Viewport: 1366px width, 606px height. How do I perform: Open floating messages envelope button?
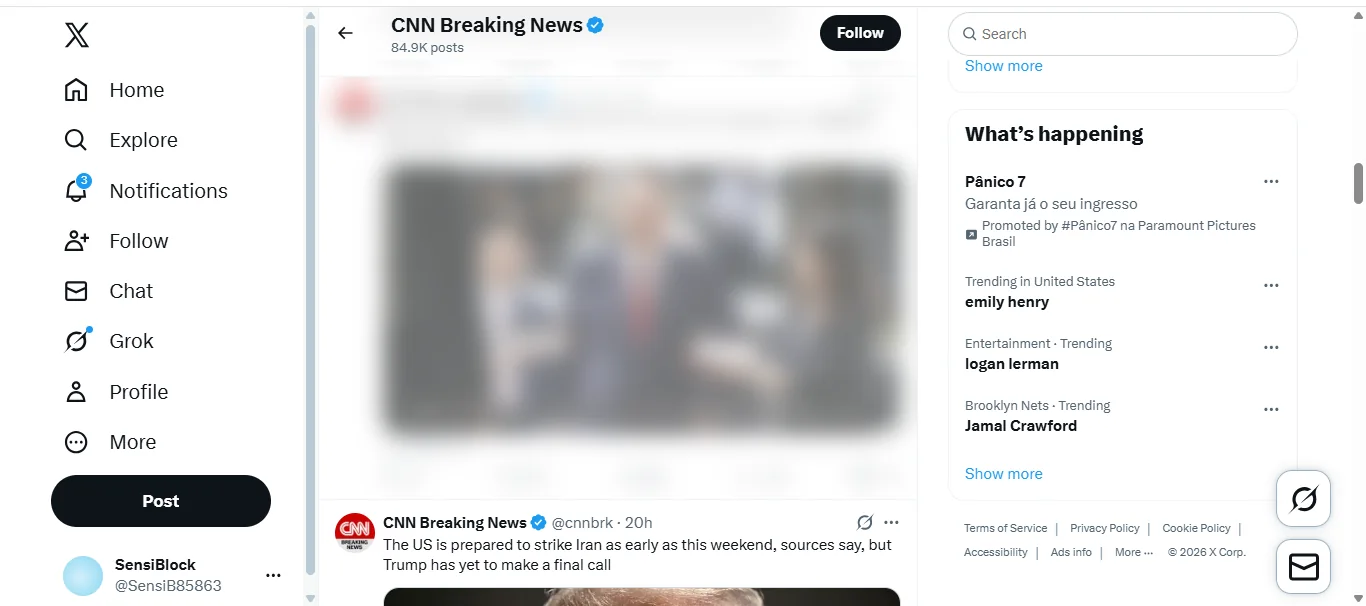click(1303, 567)
